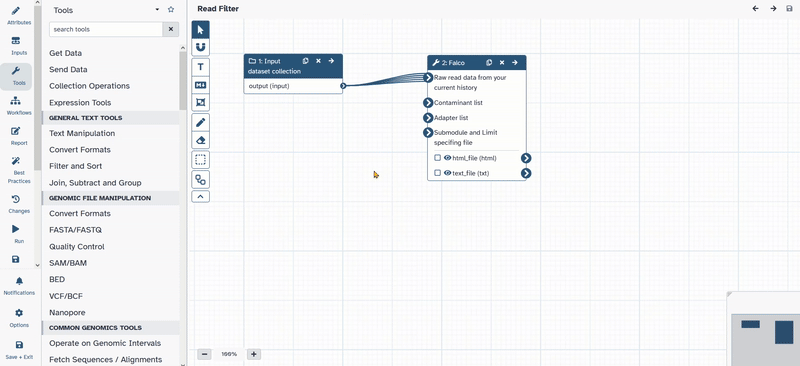The height and width of the screenshot is (366, 800).
Task: Click arrow icon on Input collection node
Action: 331,61
